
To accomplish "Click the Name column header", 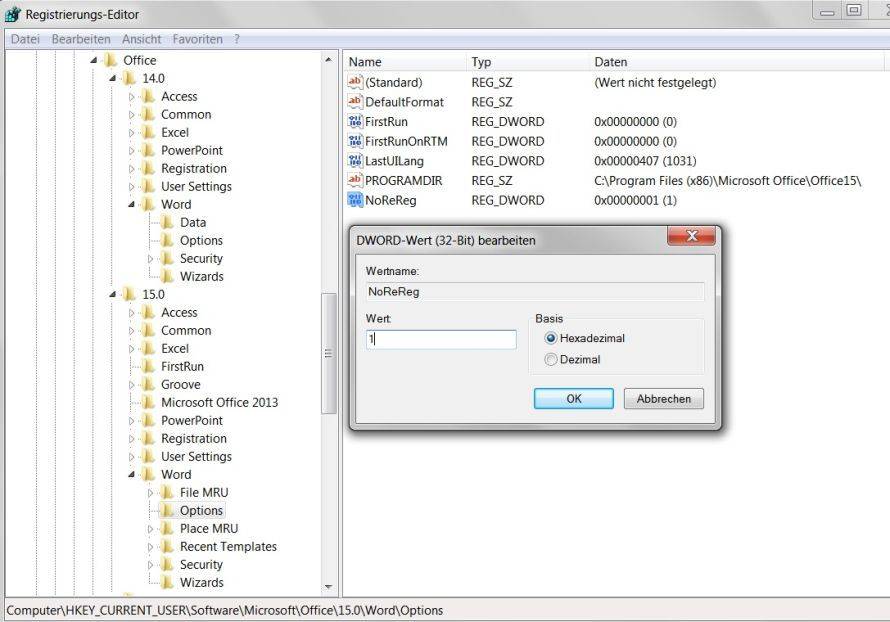I will 405,62.
